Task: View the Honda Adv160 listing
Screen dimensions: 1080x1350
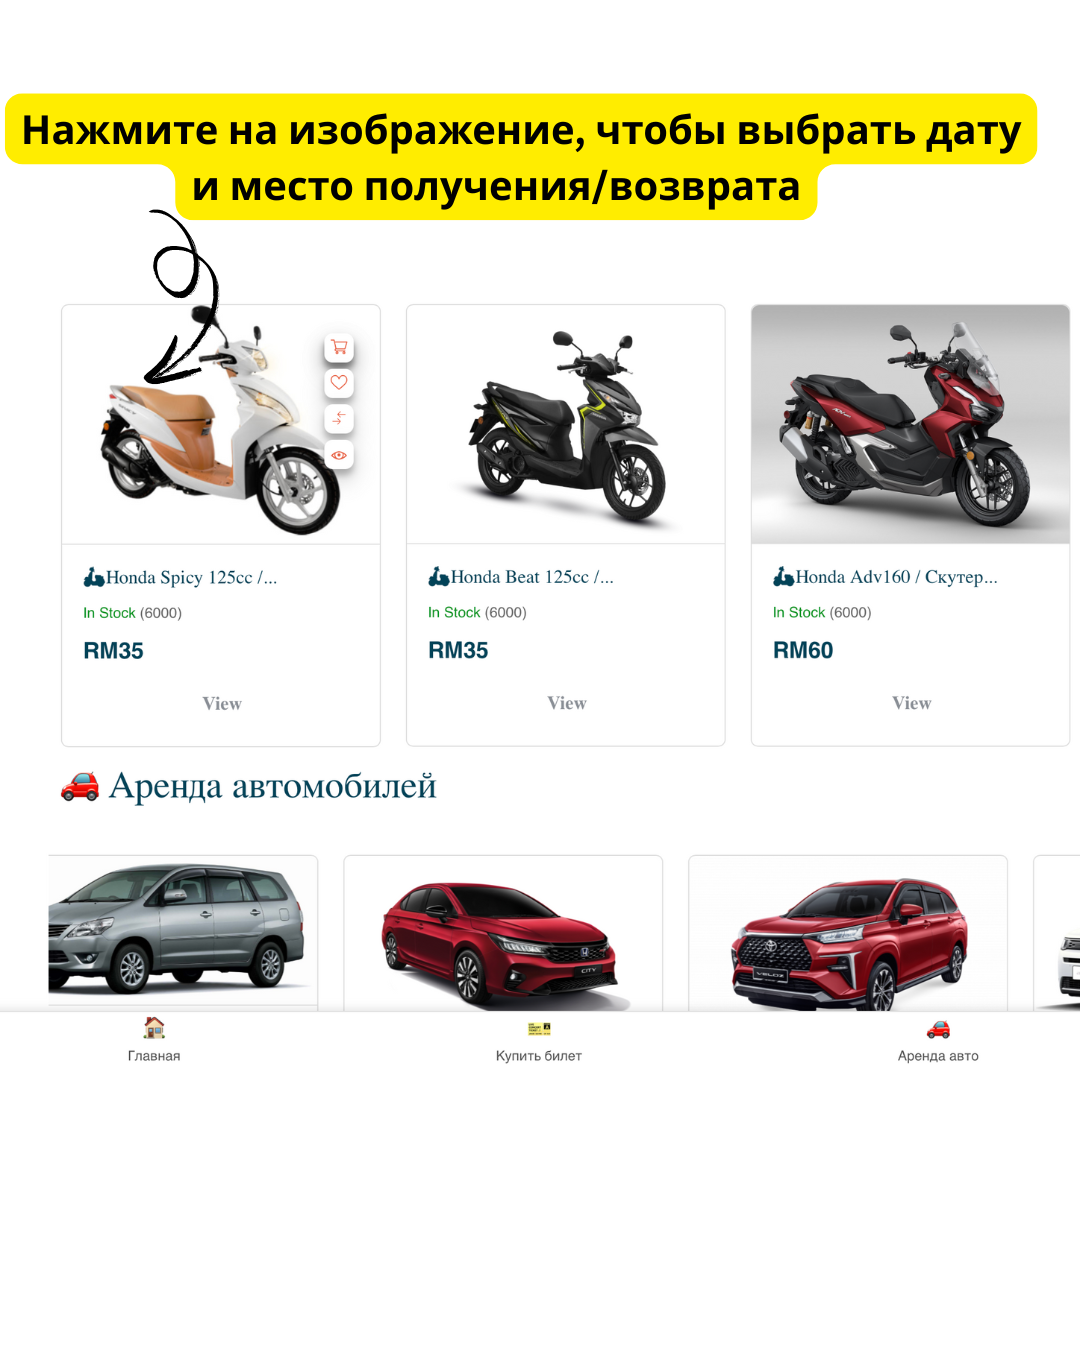Action: point(912,703)
